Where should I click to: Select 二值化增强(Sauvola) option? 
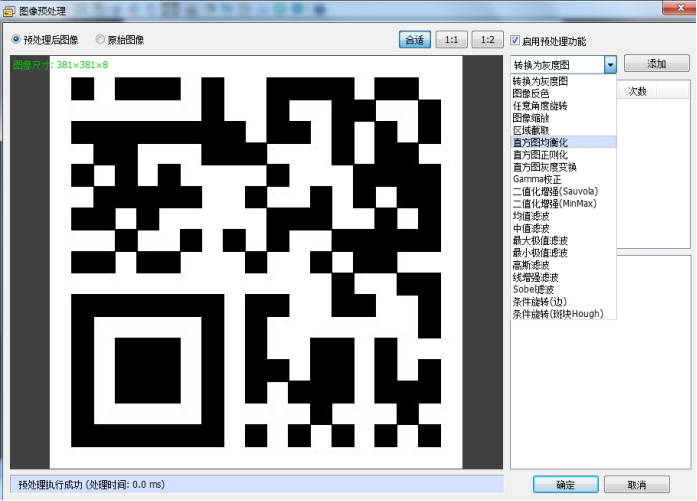(x=564, y=192)
